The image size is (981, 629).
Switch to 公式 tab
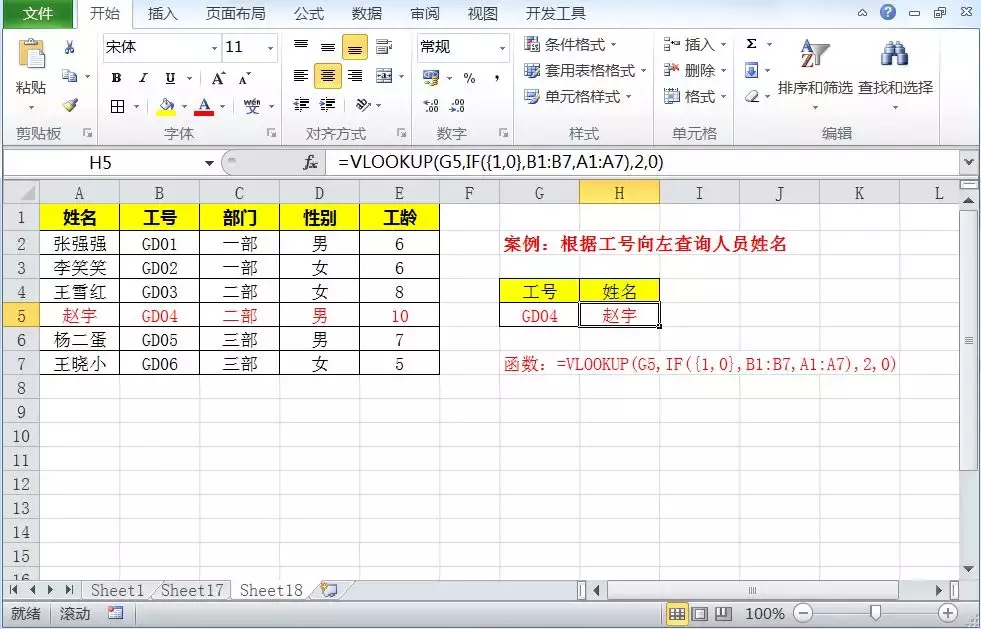[x=309, y=13]
